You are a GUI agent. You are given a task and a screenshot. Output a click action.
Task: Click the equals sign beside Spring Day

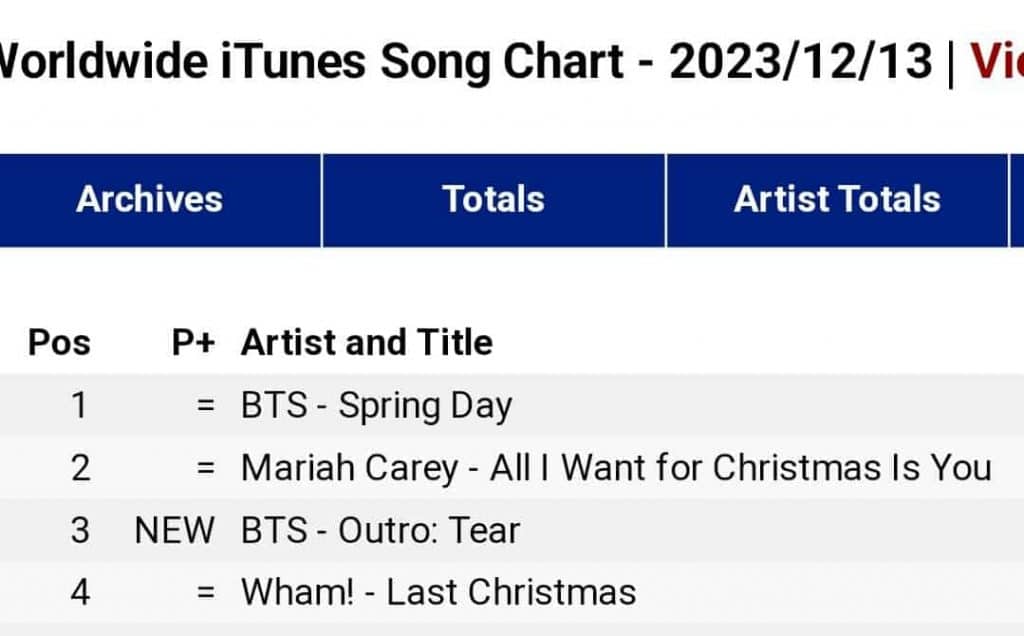coord(206,406)
